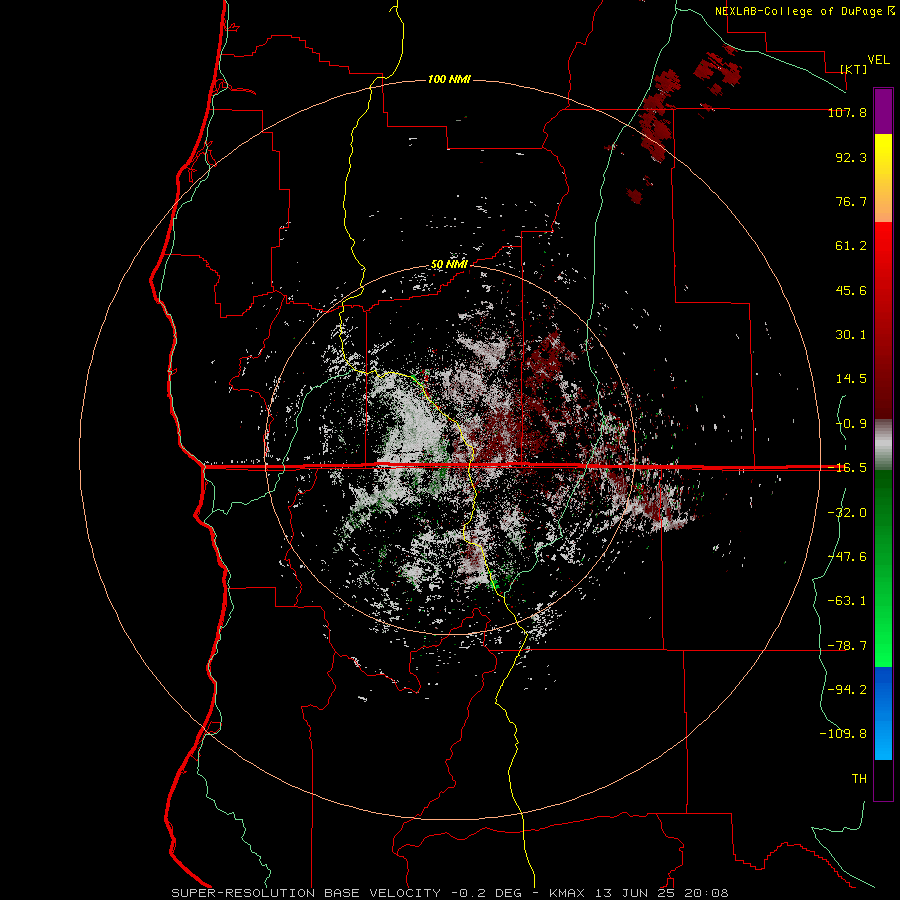The height and width of the screenshot is (900, 900).
Task: Click the -63.1 velocity scale value
Action: point(847,601)
